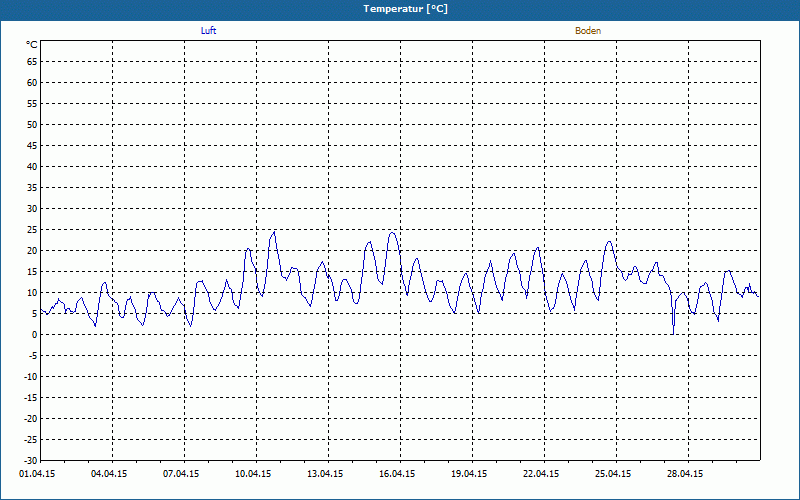Click the 16.04.15 date label

[x=397, y=474]
